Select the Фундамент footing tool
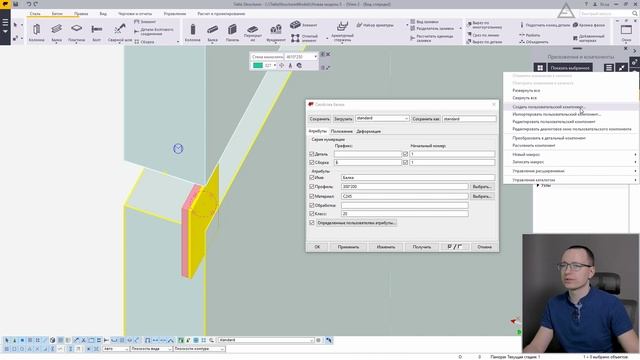 [x=276, y=32]
